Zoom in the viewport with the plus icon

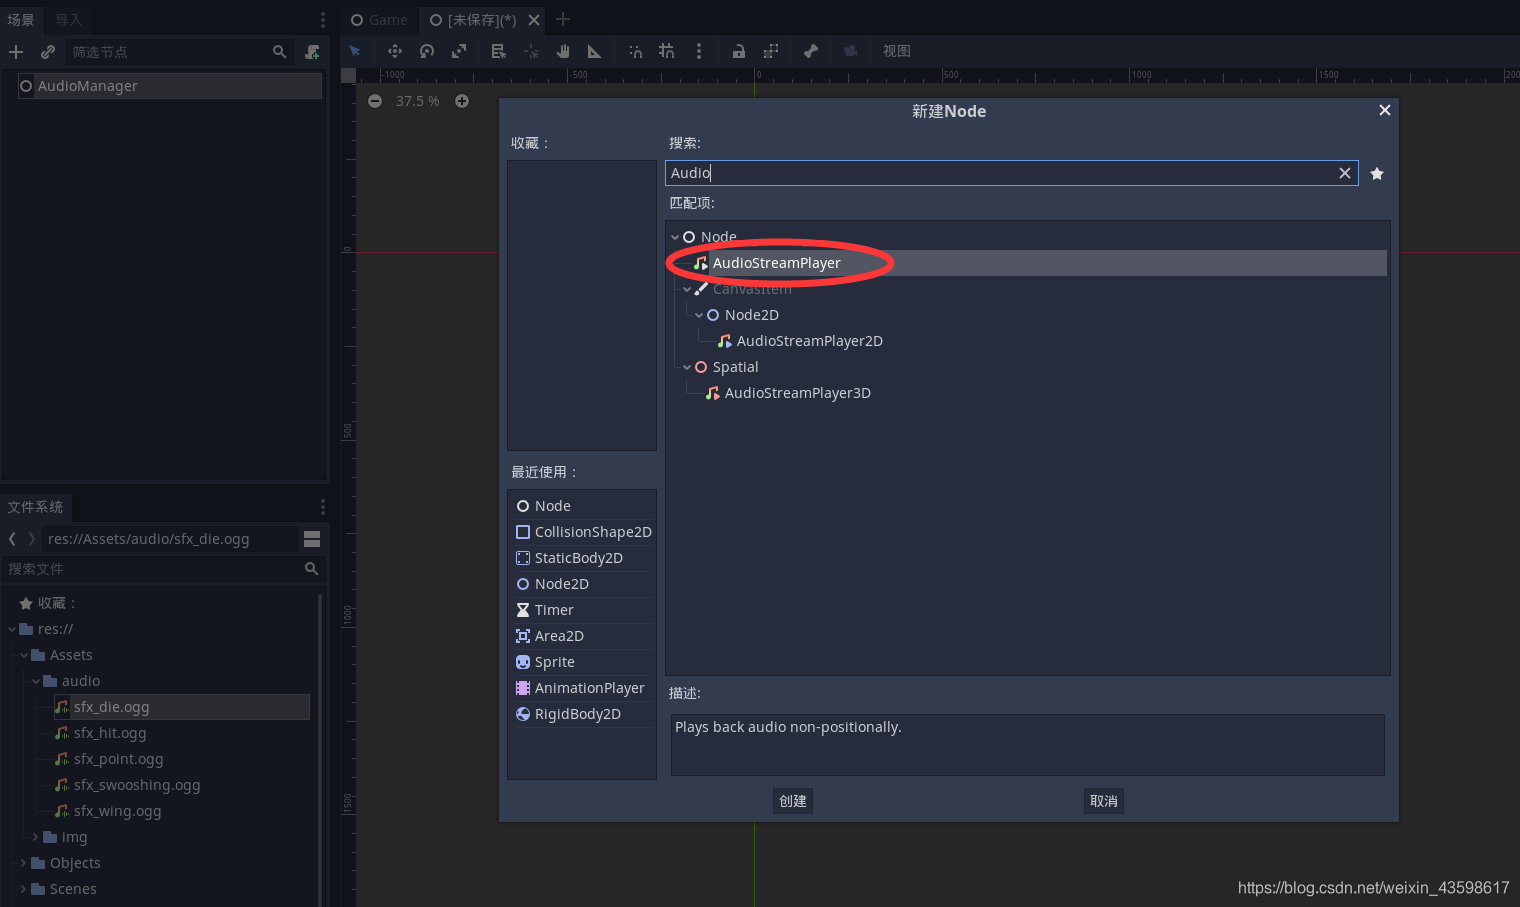[x=462, y=101]
